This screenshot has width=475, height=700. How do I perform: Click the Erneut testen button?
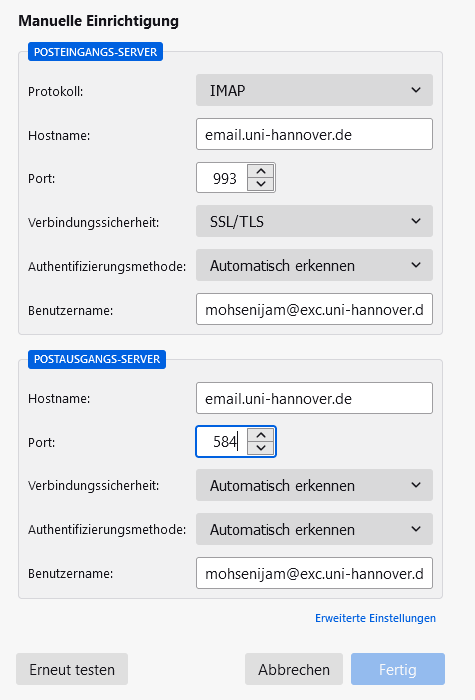click(72, 669)
